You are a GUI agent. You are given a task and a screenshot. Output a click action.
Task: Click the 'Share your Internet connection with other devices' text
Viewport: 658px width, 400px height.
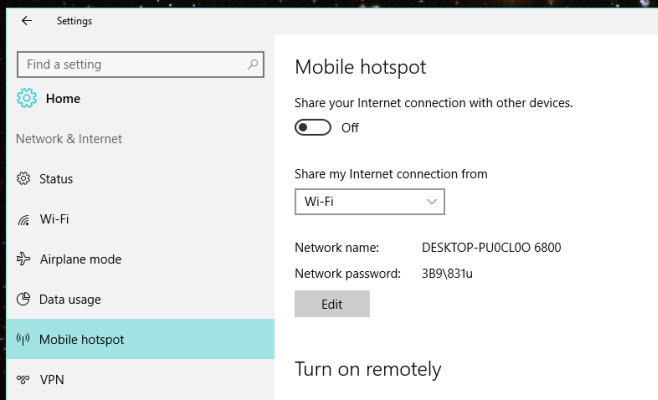433,103
